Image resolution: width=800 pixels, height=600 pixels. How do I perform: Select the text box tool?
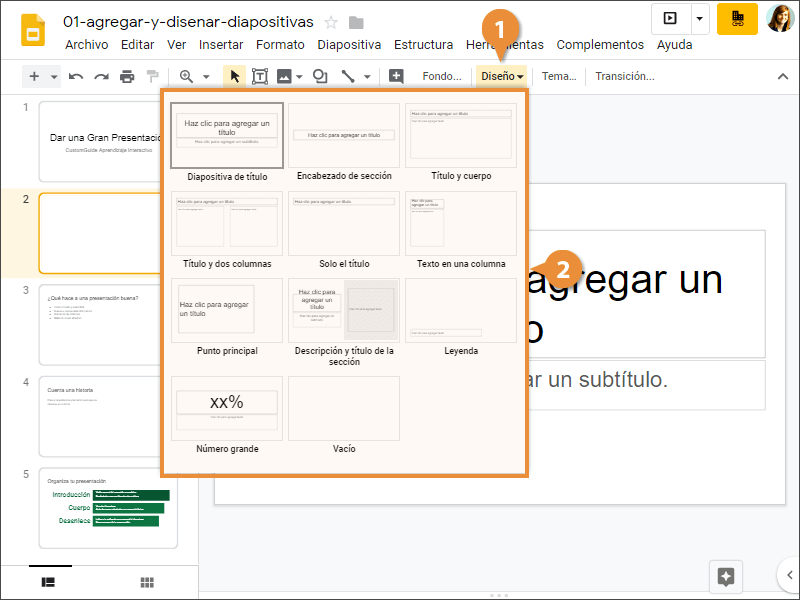(260, 76)
